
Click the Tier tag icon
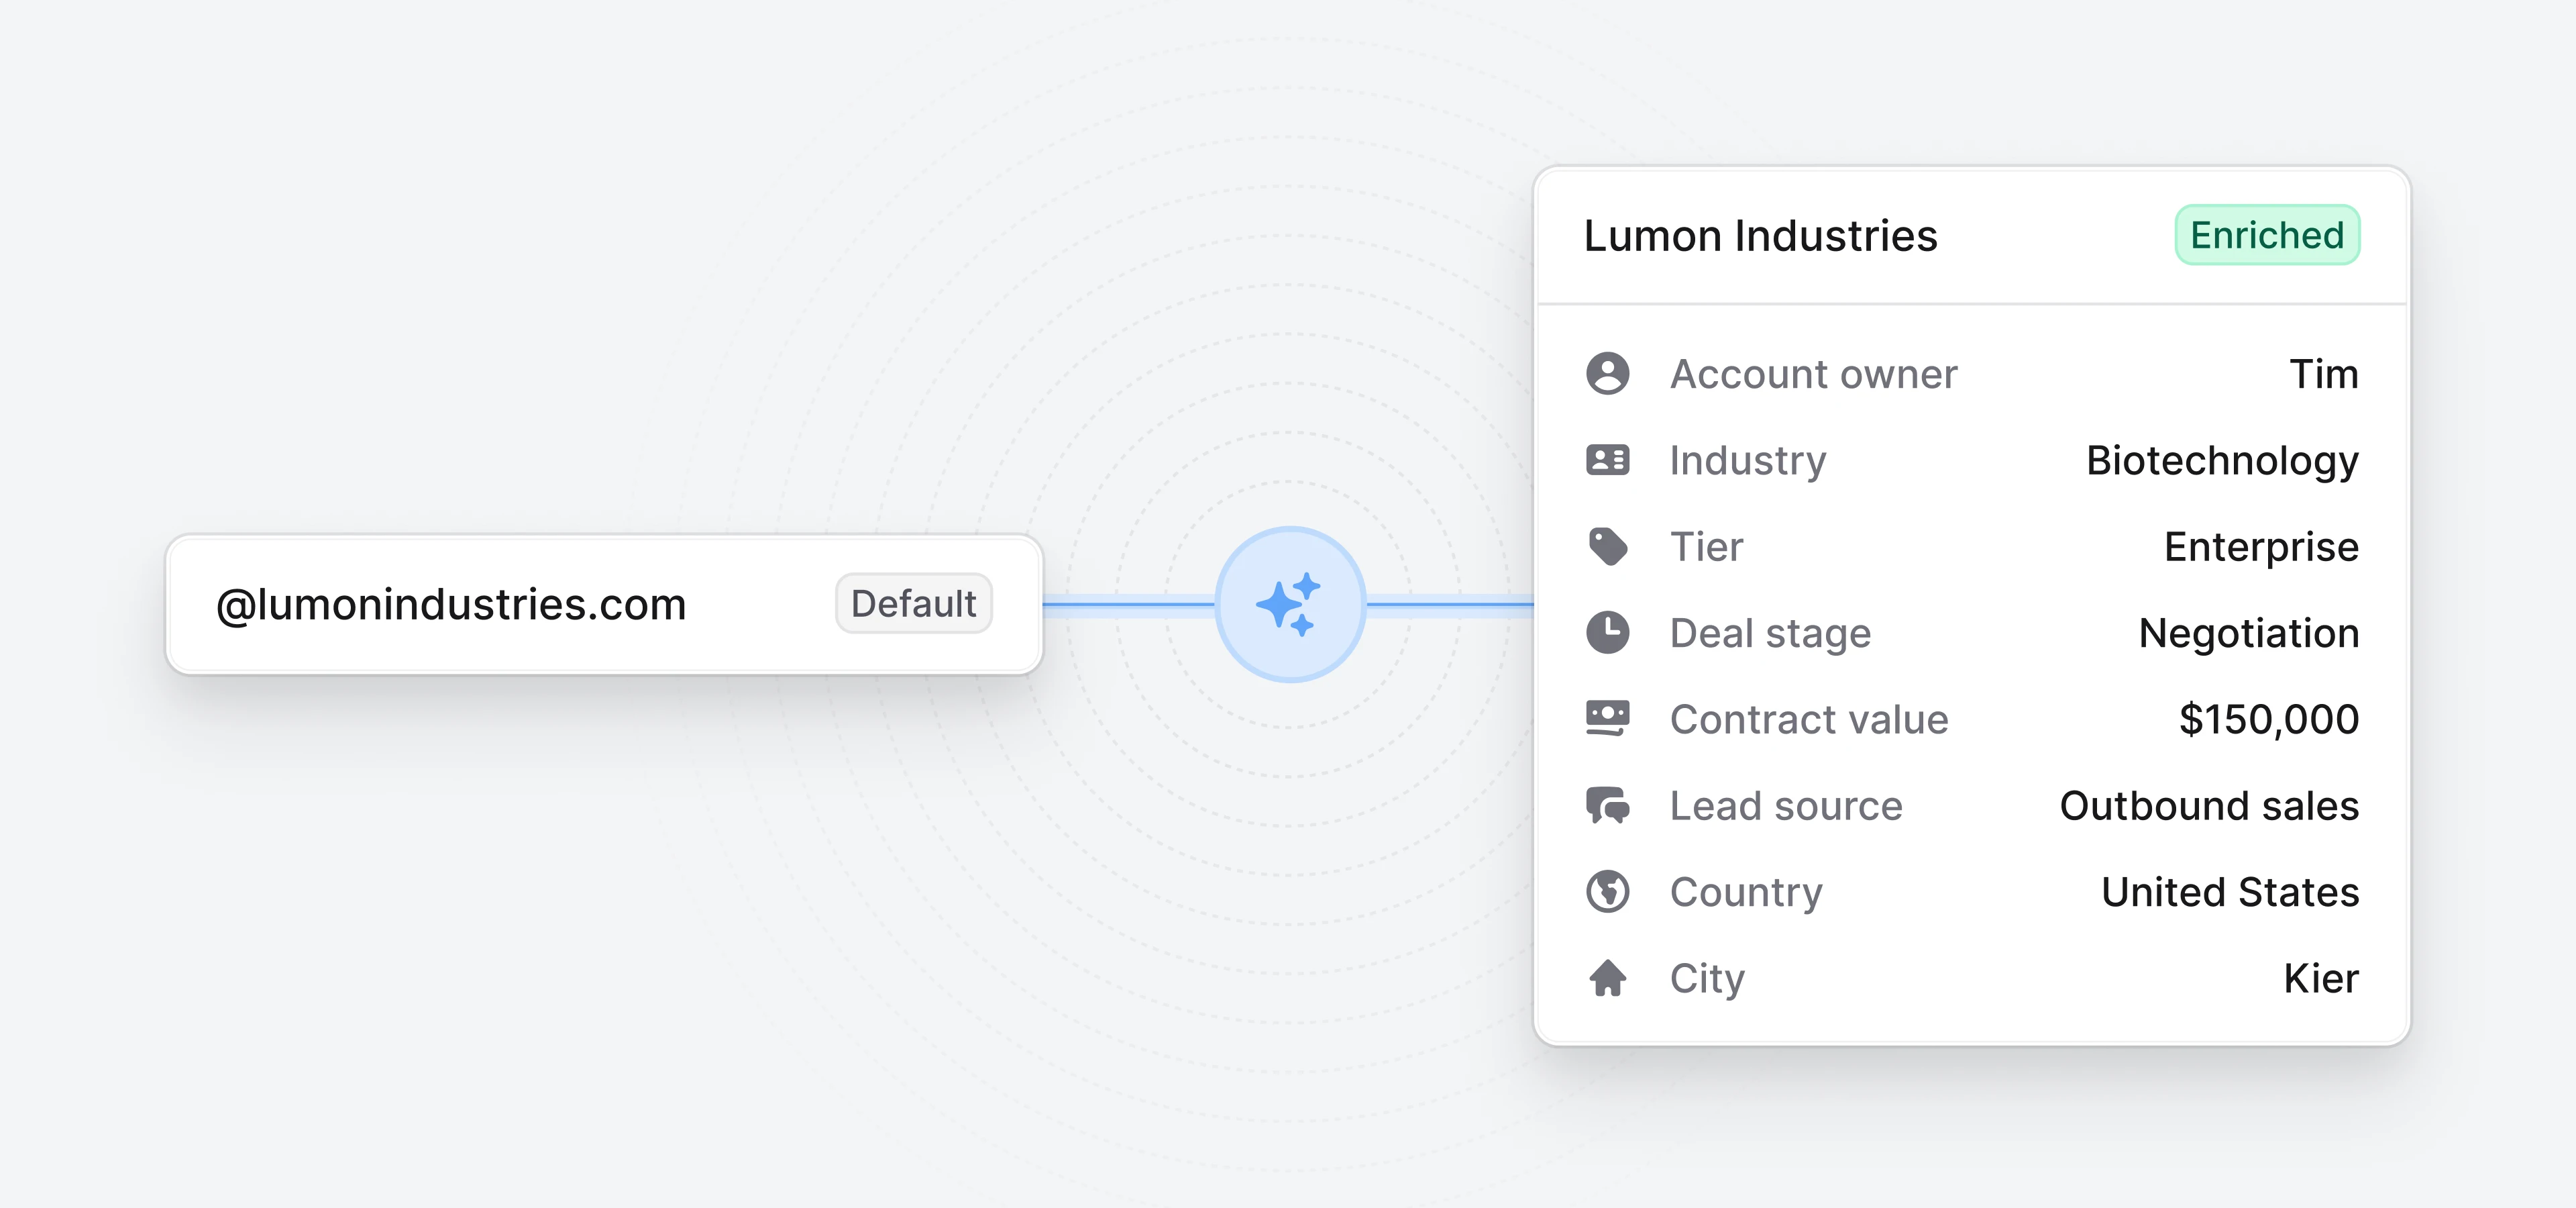click(1607, 547)
